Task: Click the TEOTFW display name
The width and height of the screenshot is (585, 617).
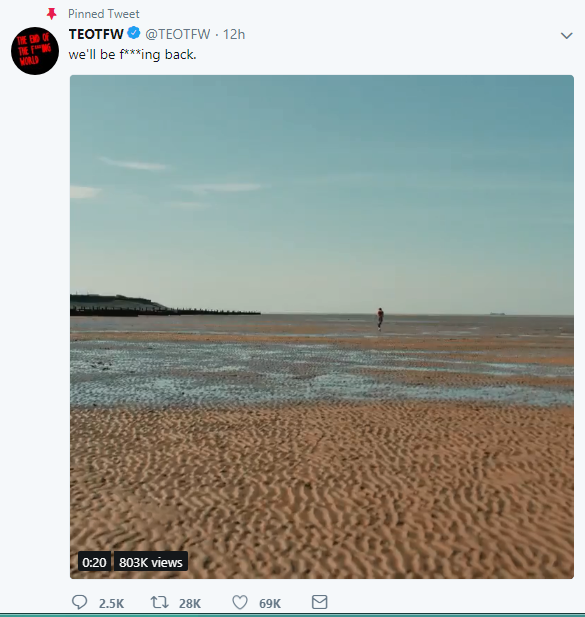Action: [96, 34]
